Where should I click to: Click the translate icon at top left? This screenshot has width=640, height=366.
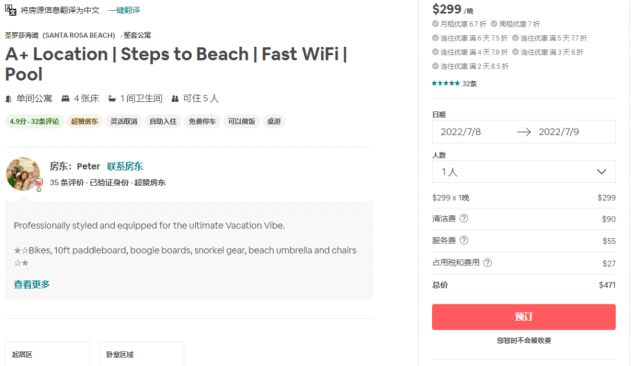(x=10, y=10)
